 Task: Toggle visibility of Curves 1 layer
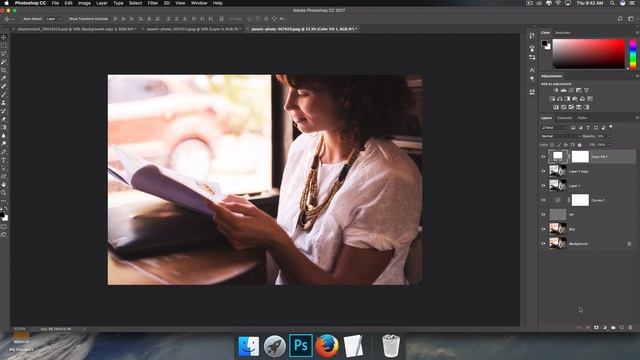point(543,200)
